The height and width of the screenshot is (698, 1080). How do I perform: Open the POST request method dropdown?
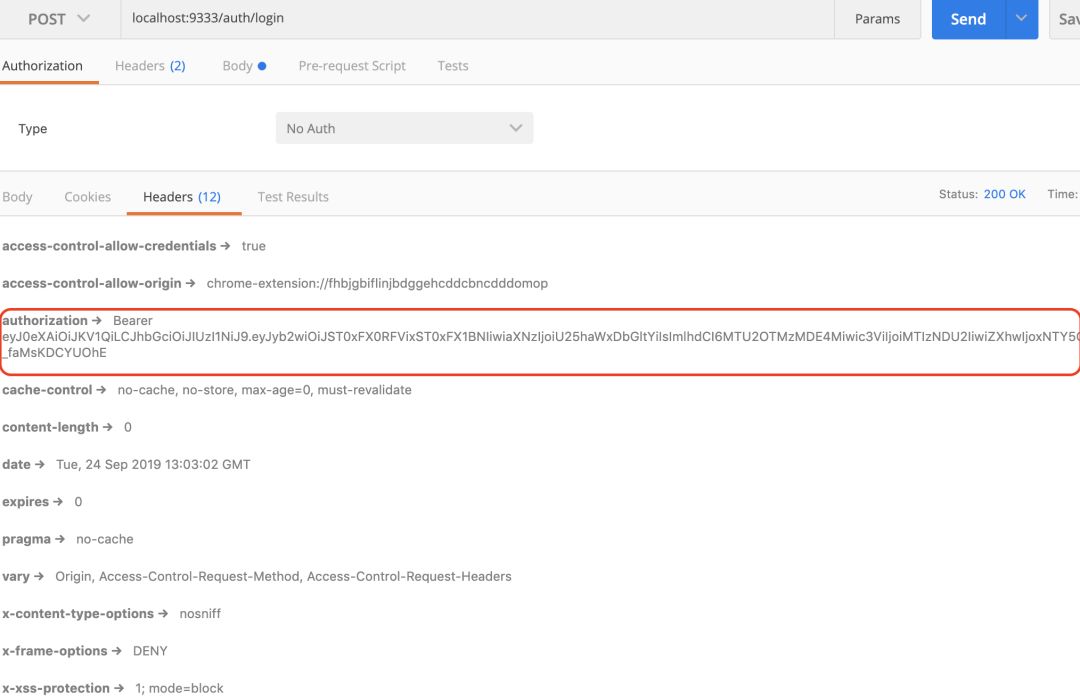pos(57,18)
